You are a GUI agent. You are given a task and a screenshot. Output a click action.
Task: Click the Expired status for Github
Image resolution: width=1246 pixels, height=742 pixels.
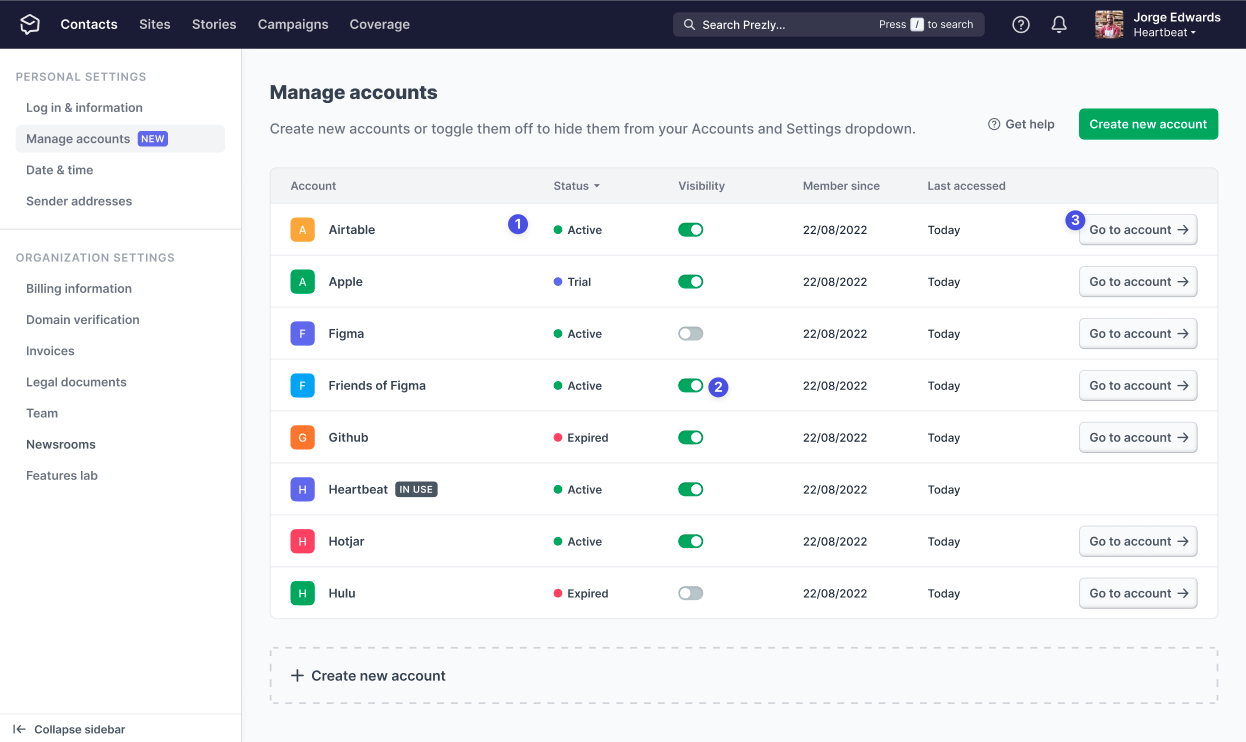581,438
